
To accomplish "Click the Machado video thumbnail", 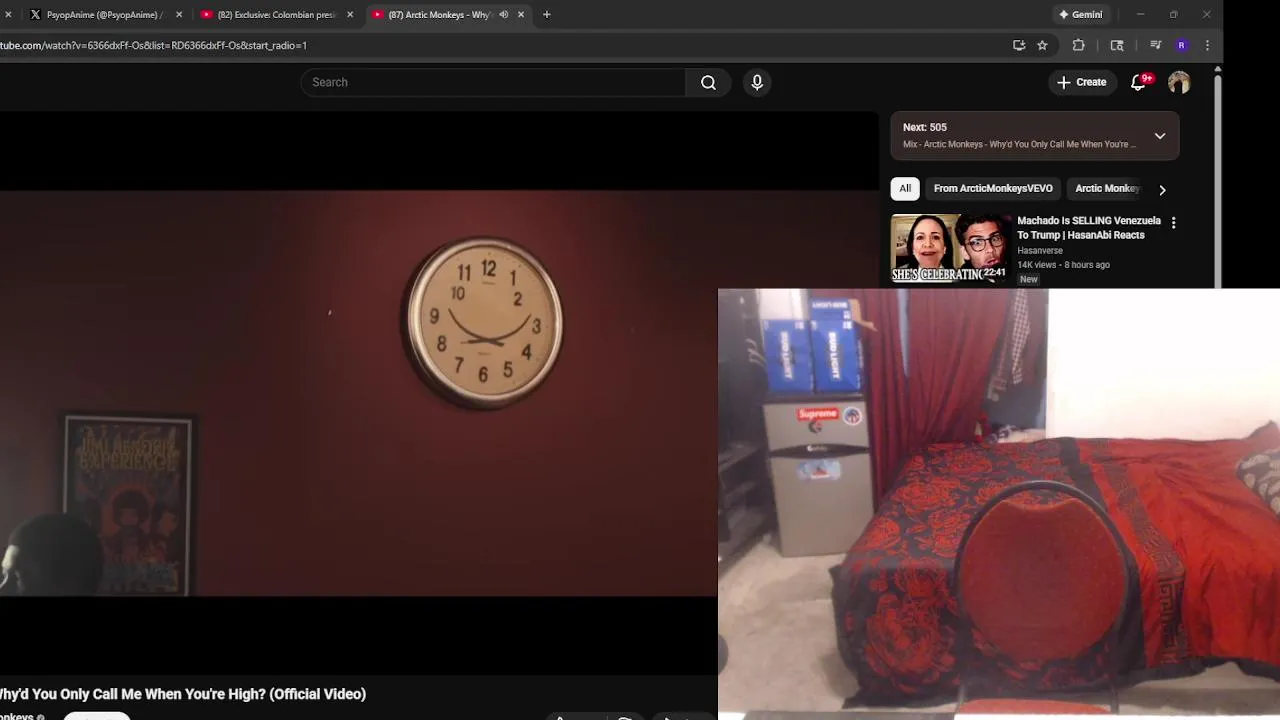I will point(950,248).
